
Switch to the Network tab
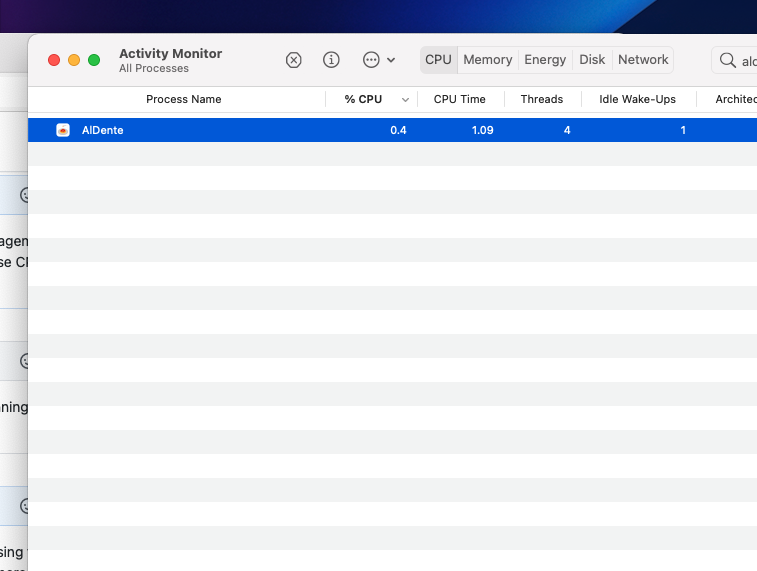tap(643, 60)
